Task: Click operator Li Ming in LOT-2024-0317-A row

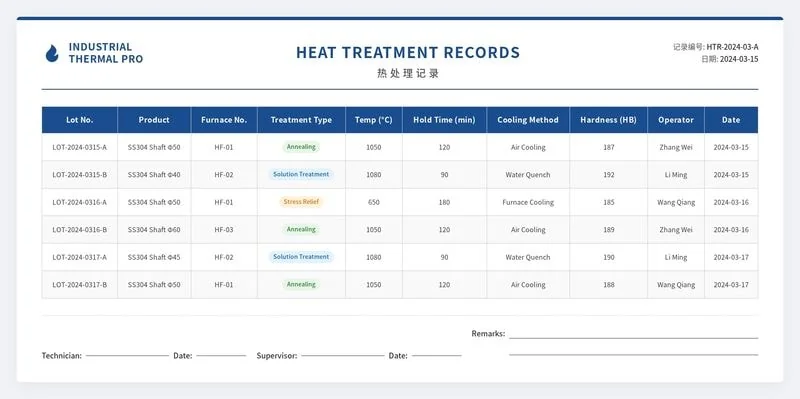Action: [676, 257]
